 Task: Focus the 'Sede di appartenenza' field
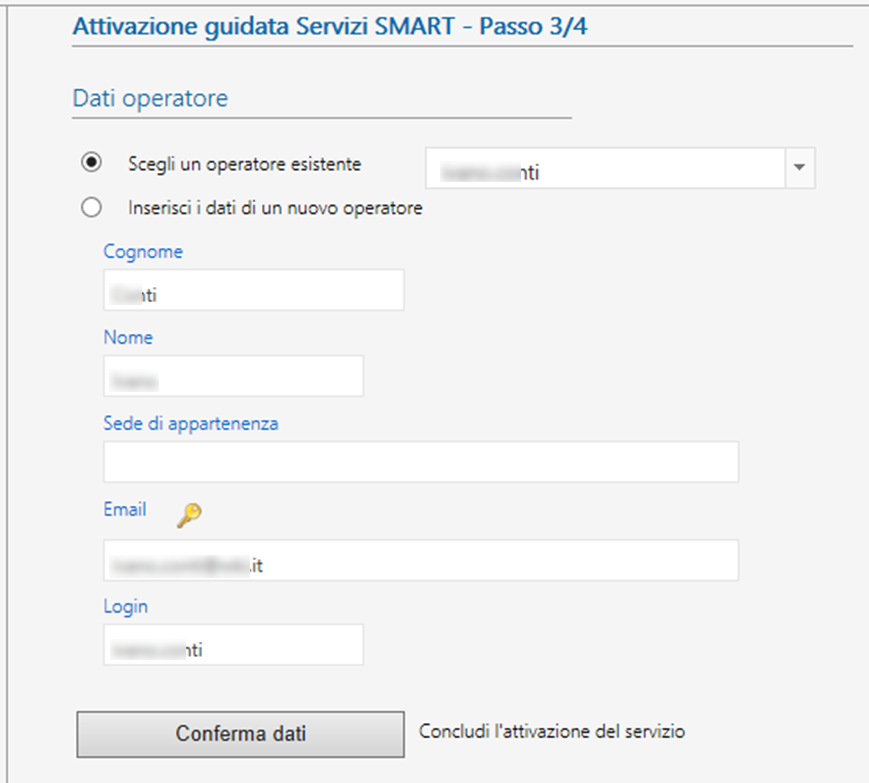tap(421, 462)
